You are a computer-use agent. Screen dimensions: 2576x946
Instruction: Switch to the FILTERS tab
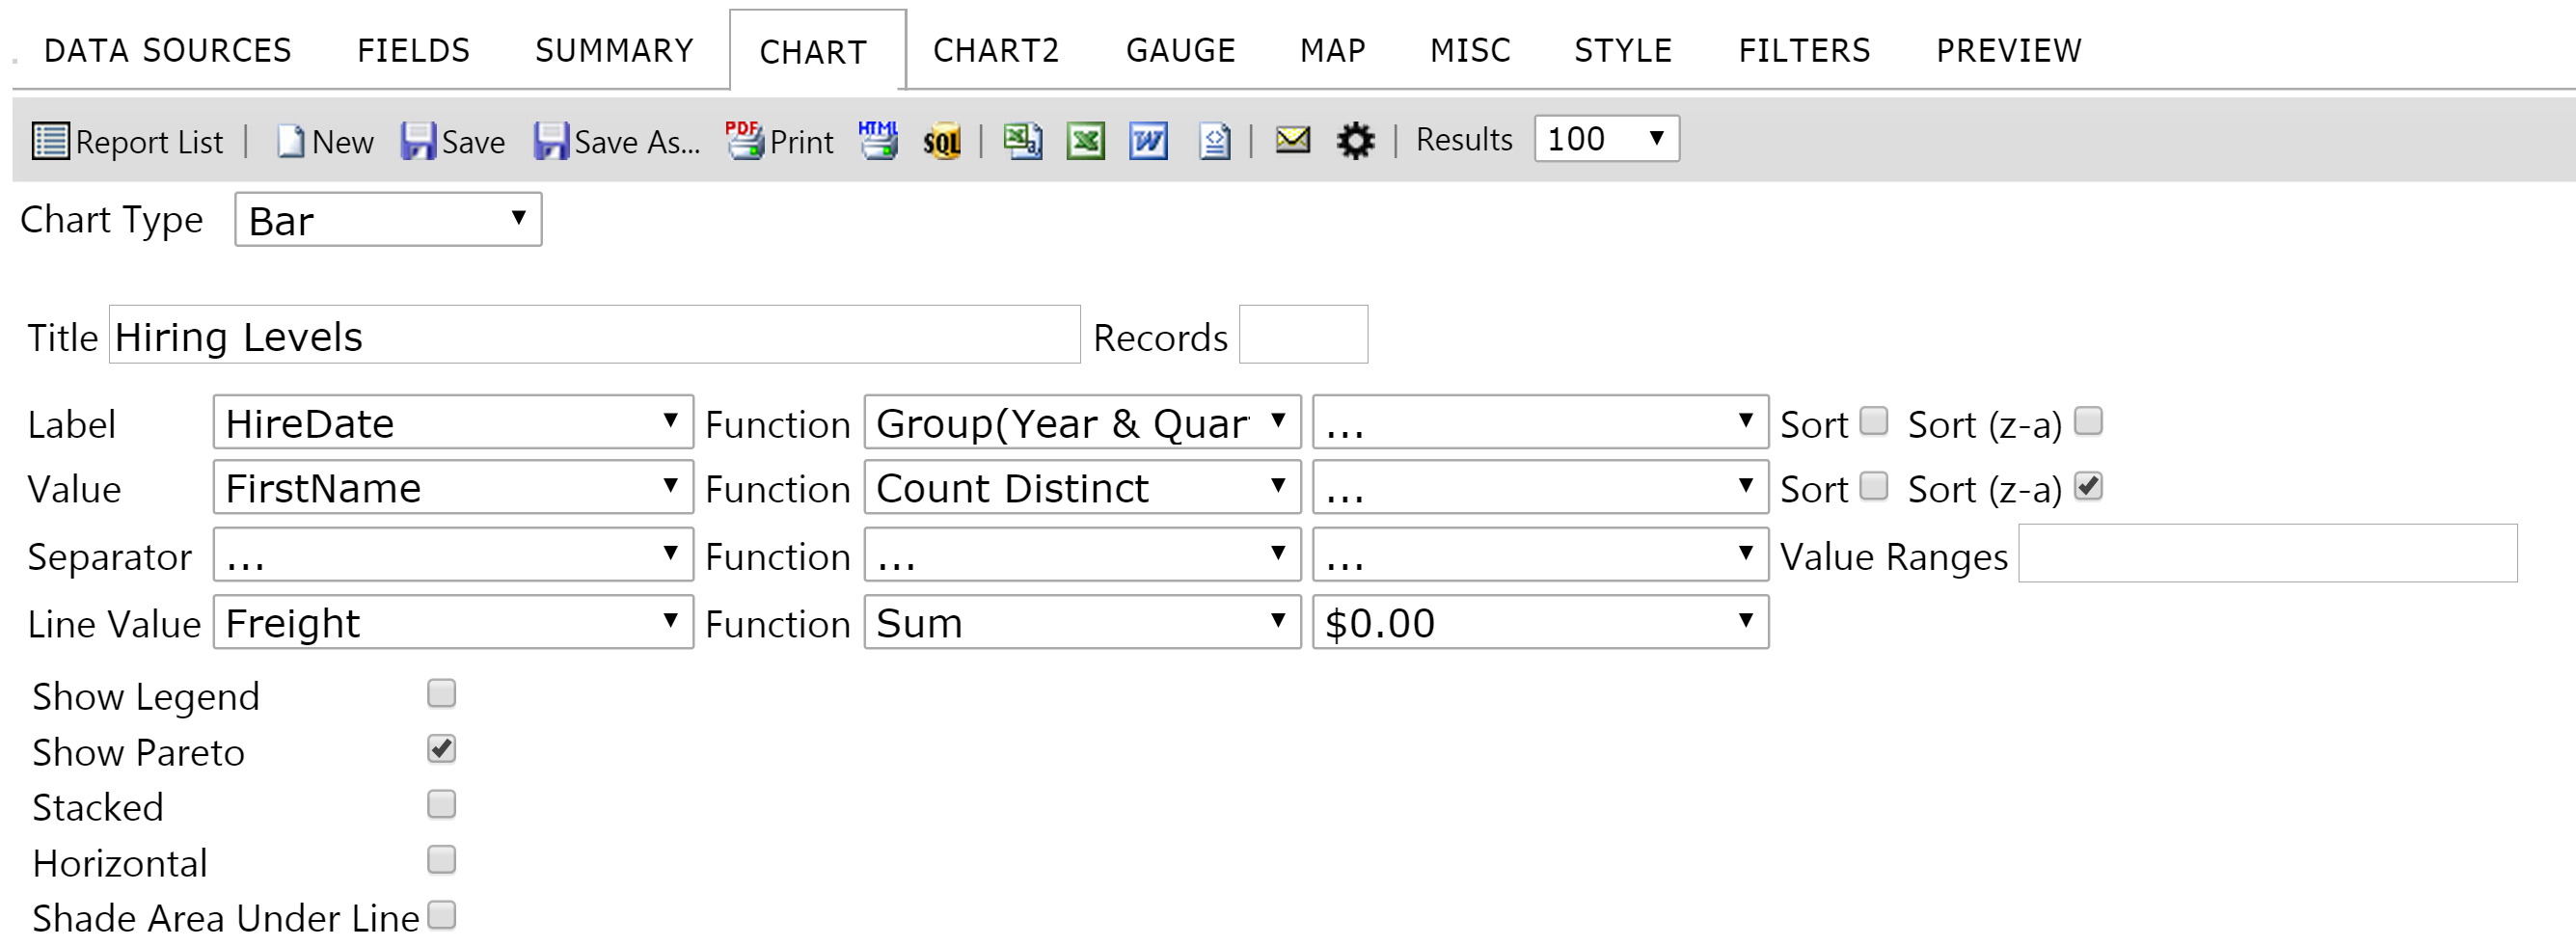point(1804,50)
